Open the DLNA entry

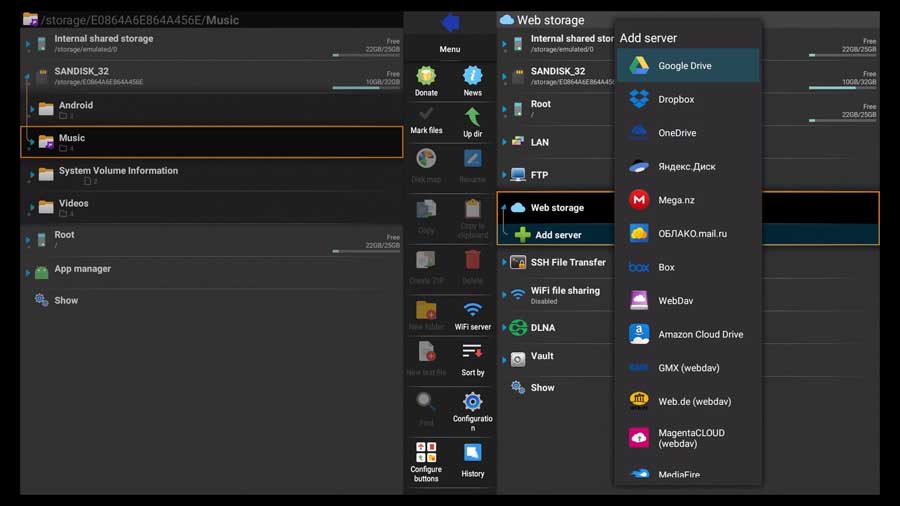[x=556, y=328]
